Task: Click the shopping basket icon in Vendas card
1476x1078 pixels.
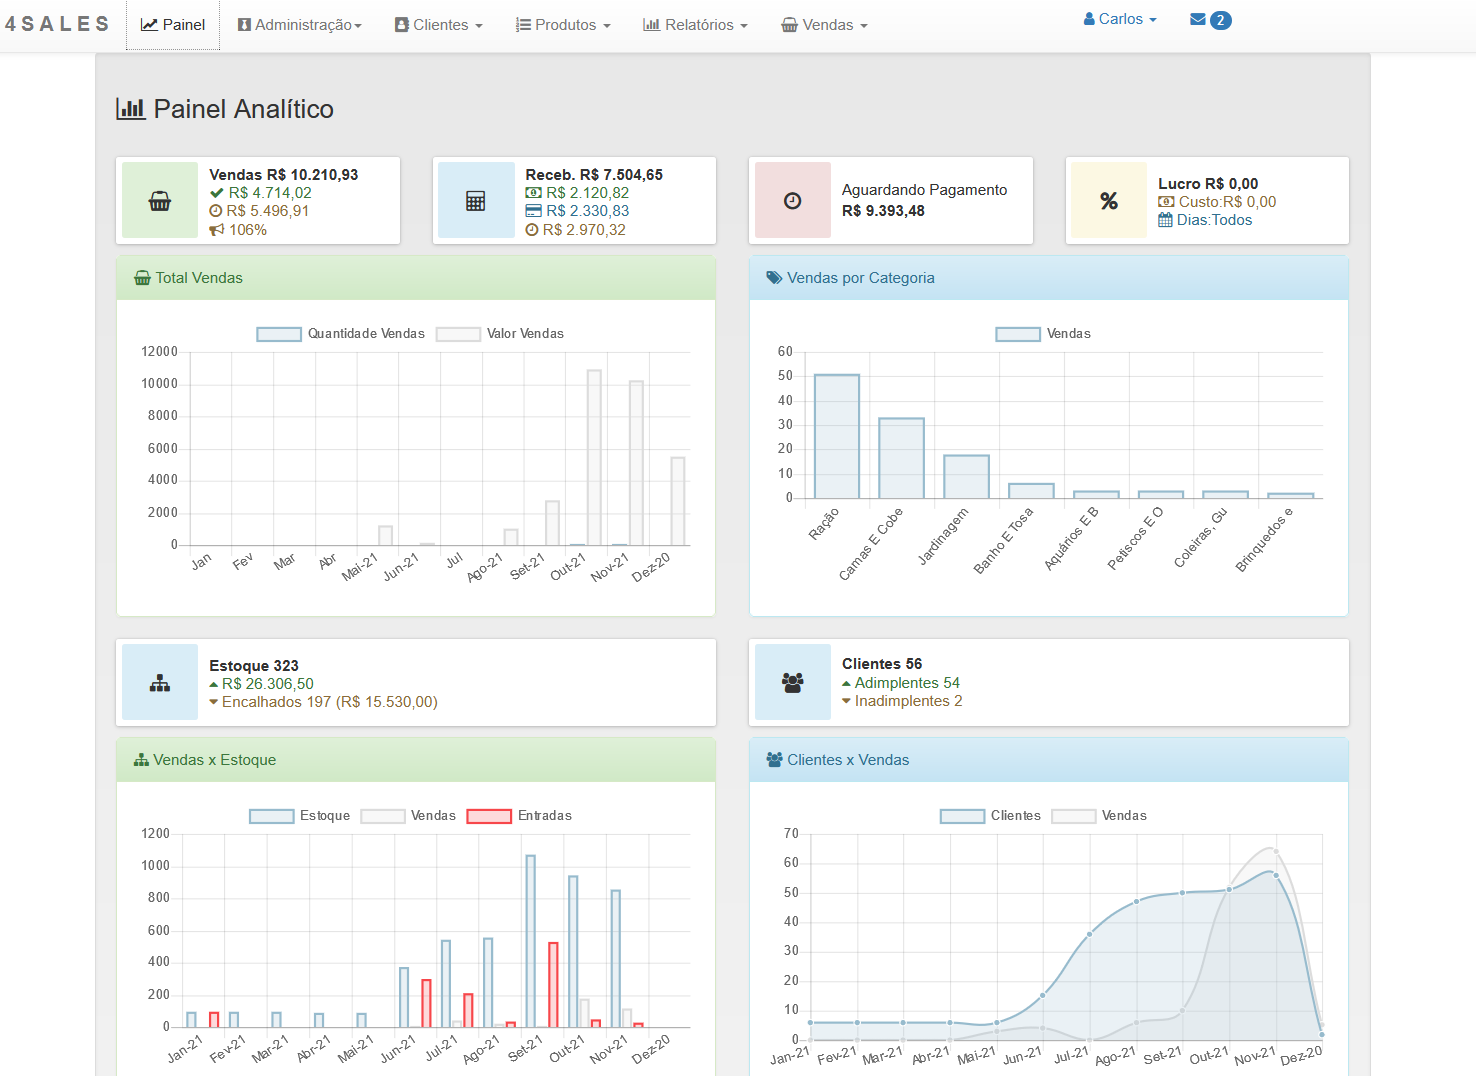Action: tap(160, 201)
